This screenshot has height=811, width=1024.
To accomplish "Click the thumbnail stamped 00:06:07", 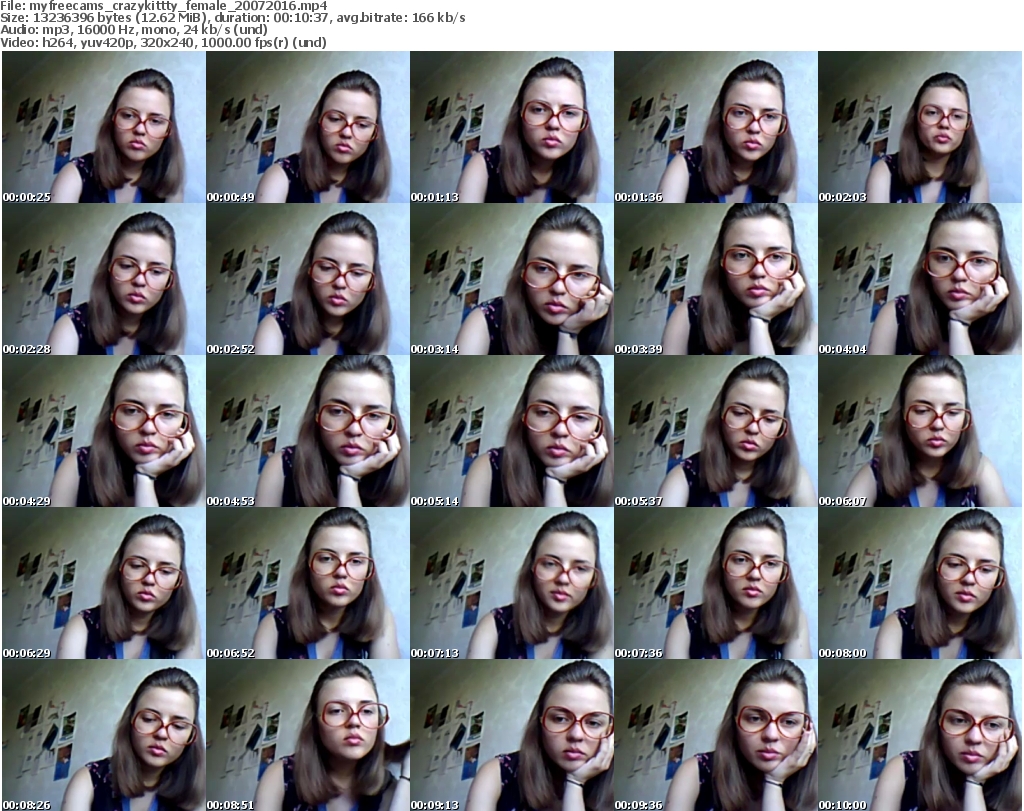I will (x=920, y=431).
